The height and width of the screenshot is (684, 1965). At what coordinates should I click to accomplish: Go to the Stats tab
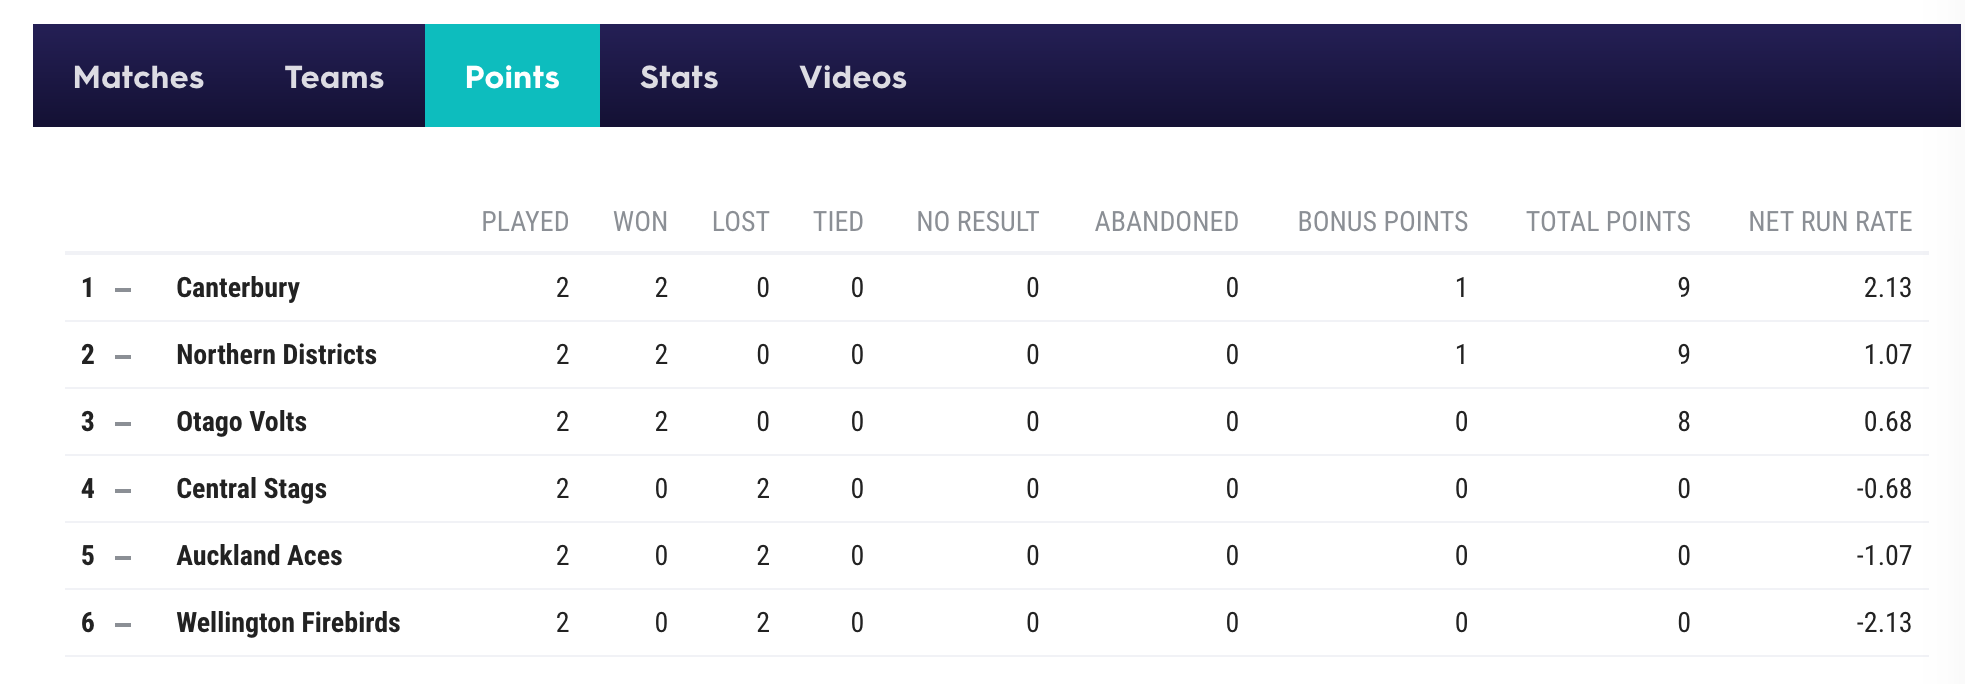pyautogui.click(x=679, y=77)
